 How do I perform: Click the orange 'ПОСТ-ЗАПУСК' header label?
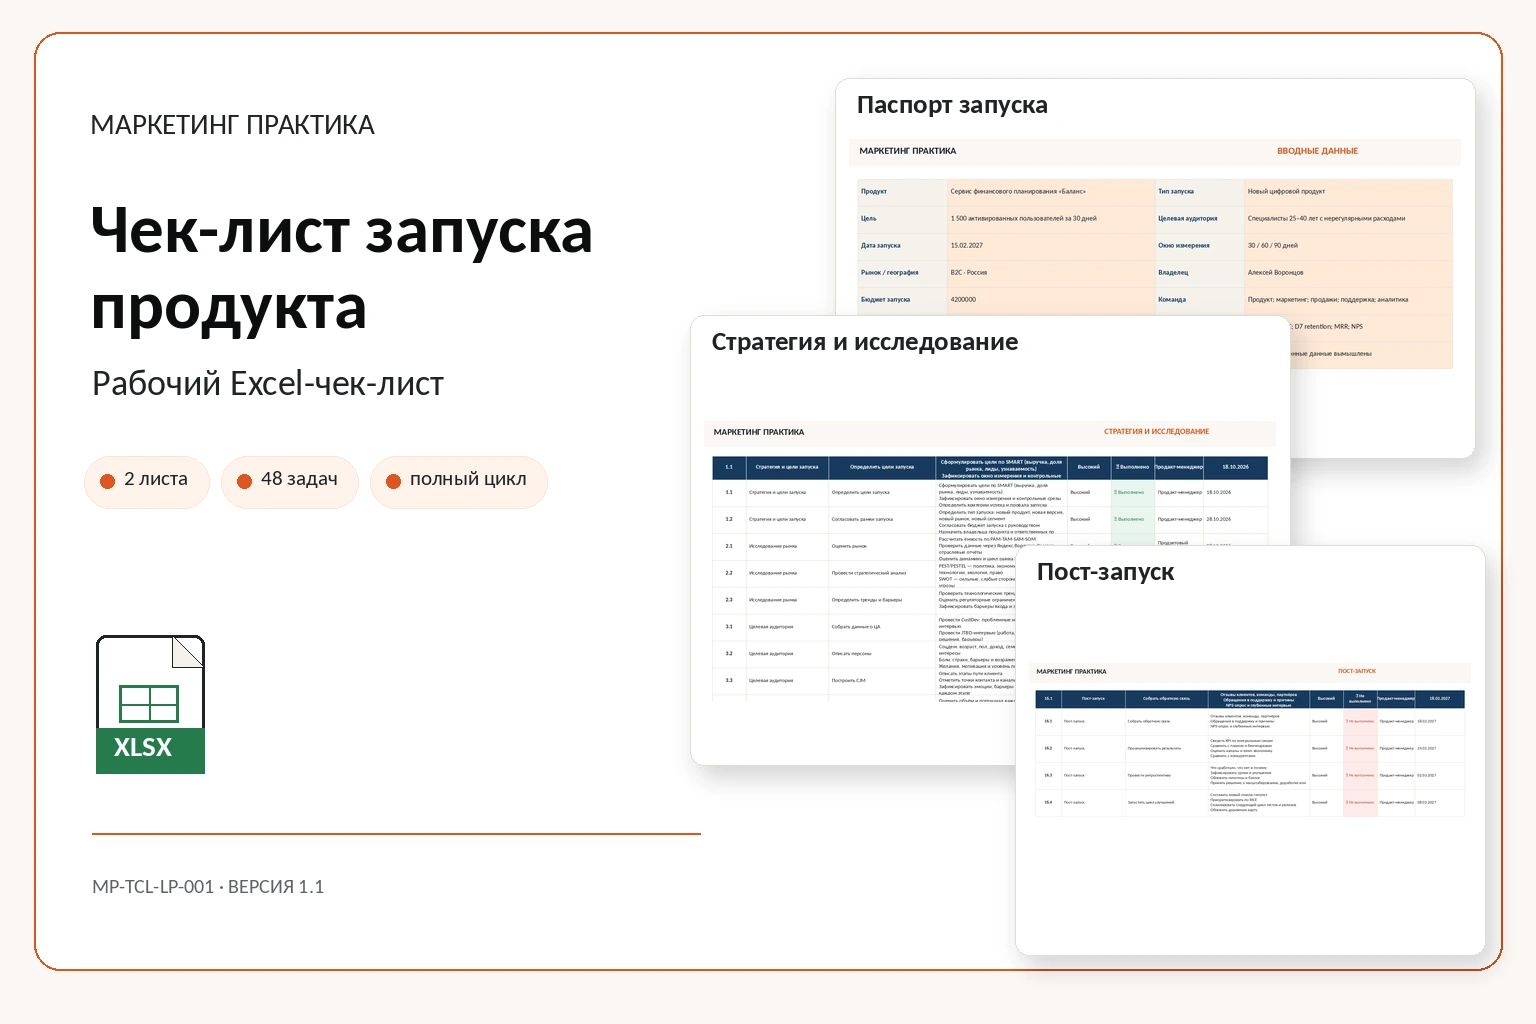point(1357,671)
